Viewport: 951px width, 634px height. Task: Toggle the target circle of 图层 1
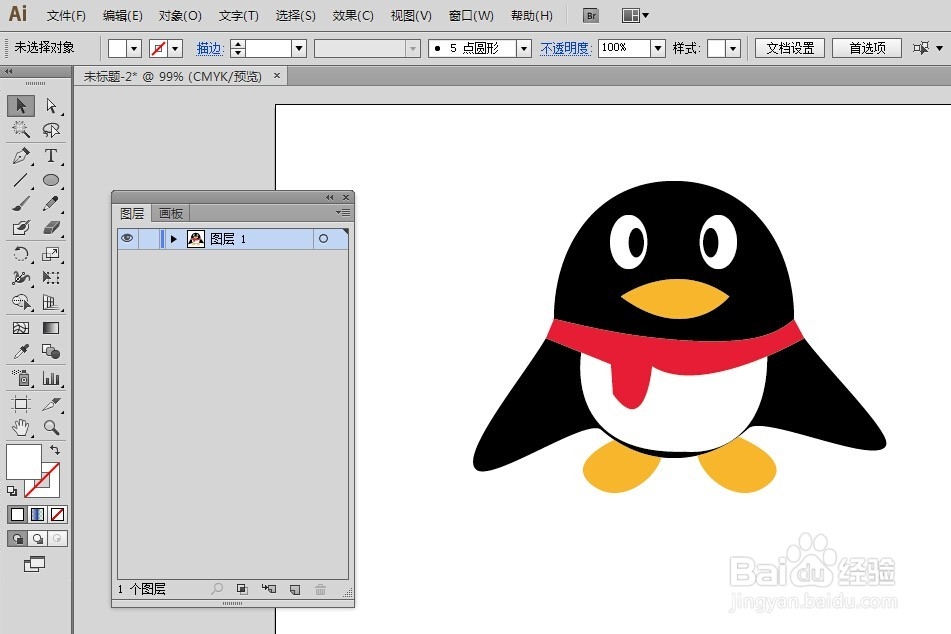(323, 239)
